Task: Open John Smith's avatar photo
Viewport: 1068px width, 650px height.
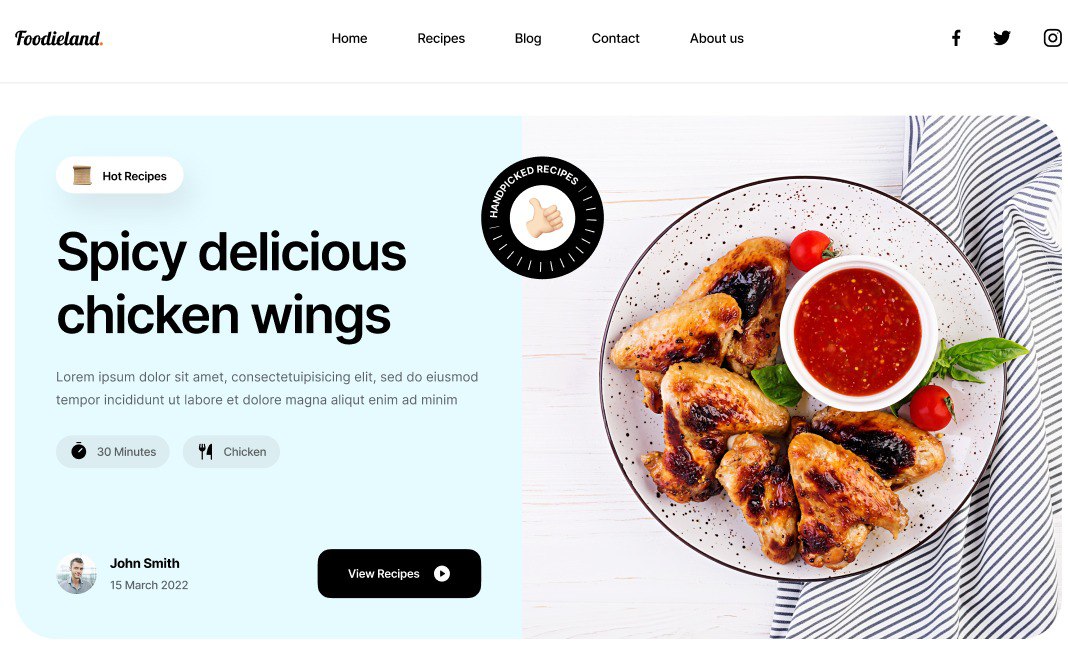Action: (76, 574)
